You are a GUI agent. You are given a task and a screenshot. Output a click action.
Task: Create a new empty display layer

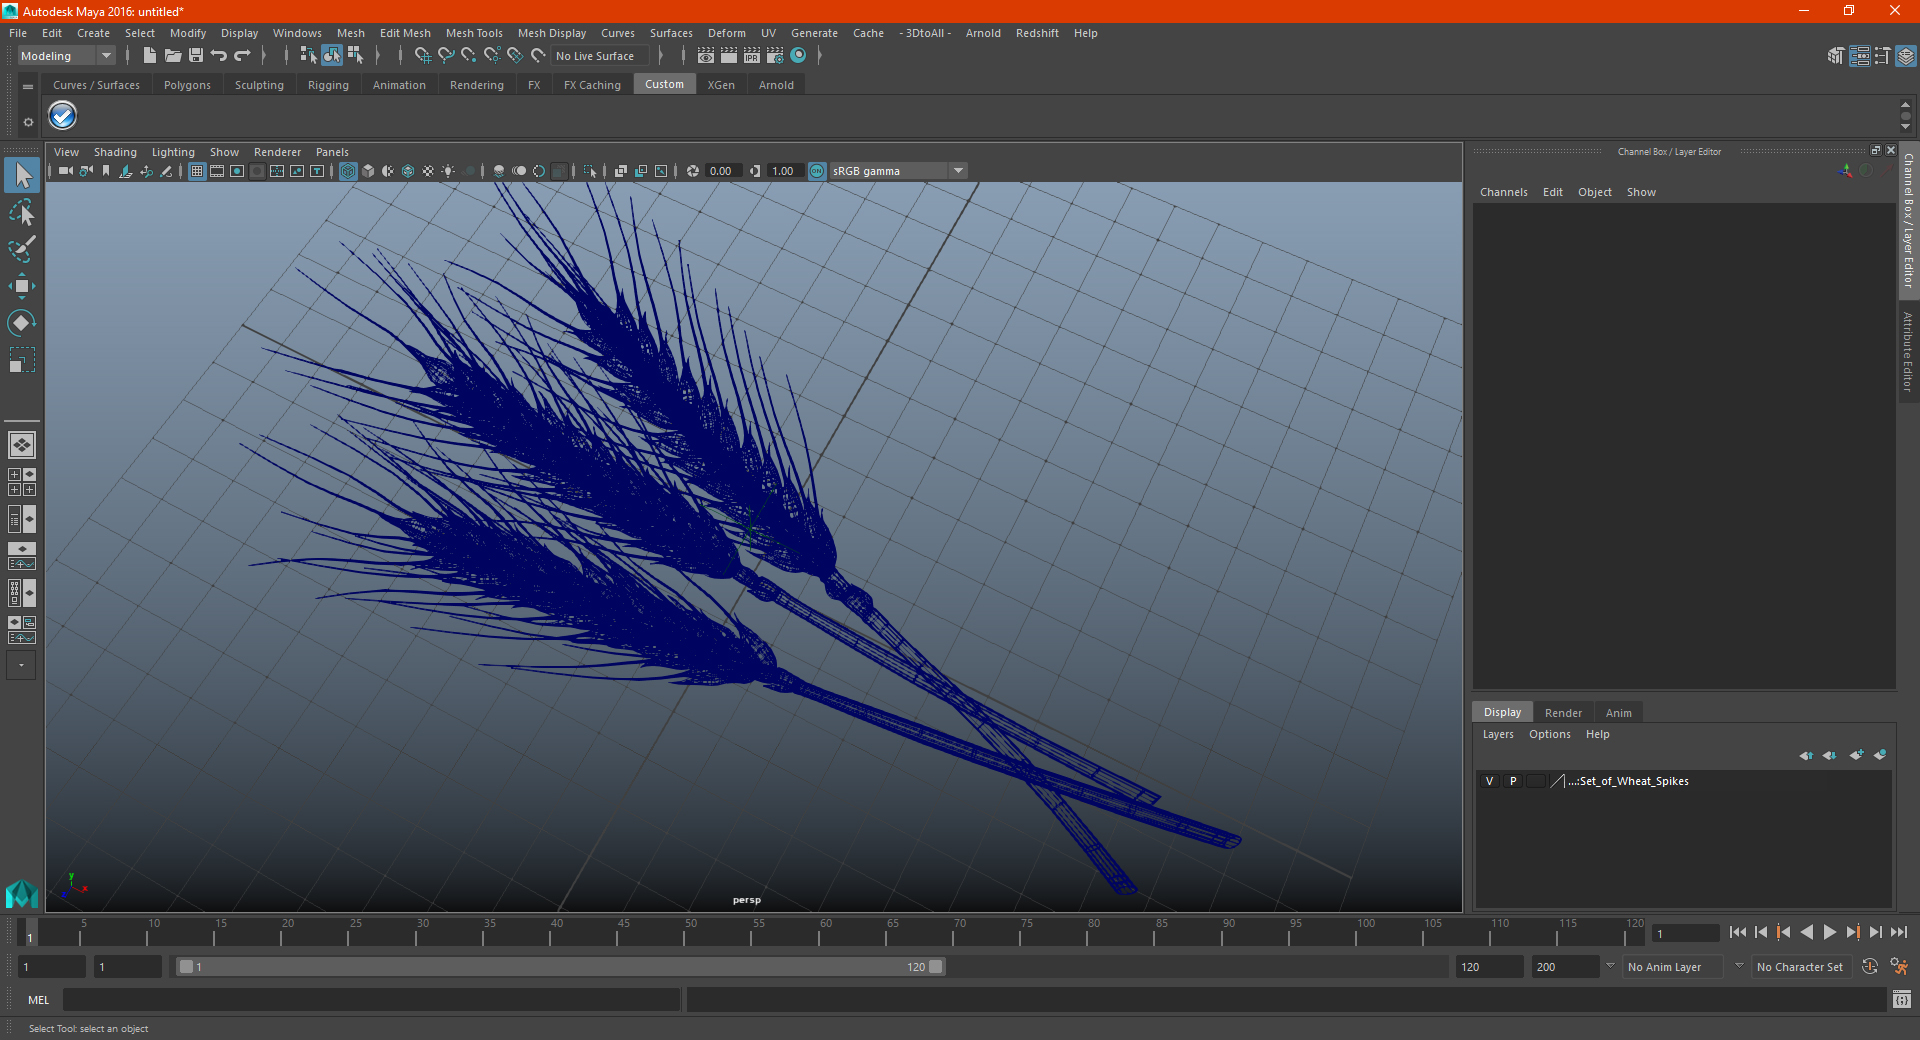pyautogui.click(x=1856, y=755)
